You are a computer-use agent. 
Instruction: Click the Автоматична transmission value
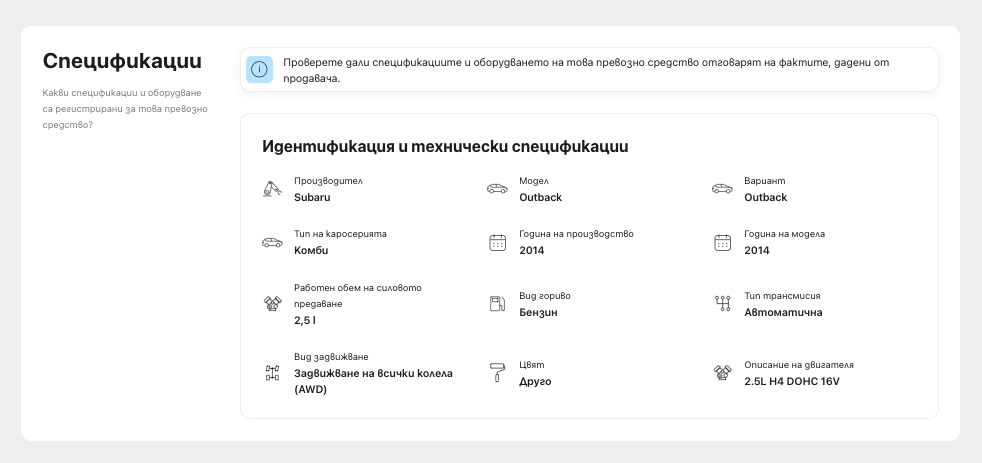pyautogui.click(x=783, y=313)
